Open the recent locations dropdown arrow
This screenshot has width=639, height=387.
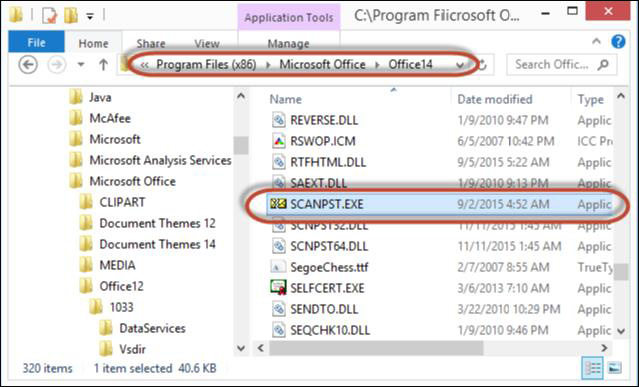[81, 65]
